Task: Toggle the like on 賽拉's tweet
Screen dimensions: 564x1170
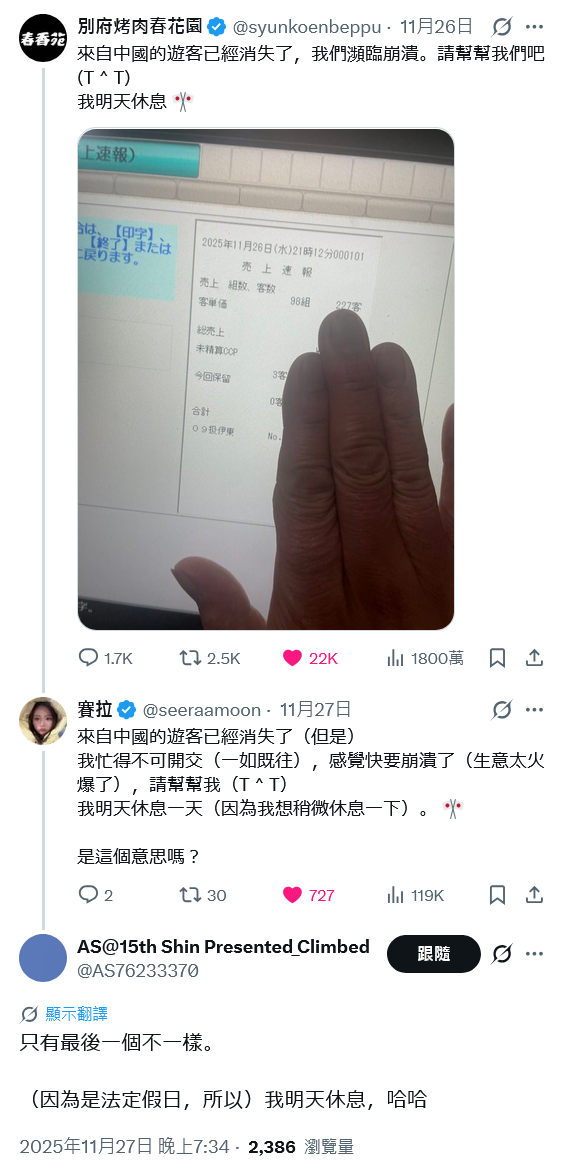Action: [x=309, y=895]
